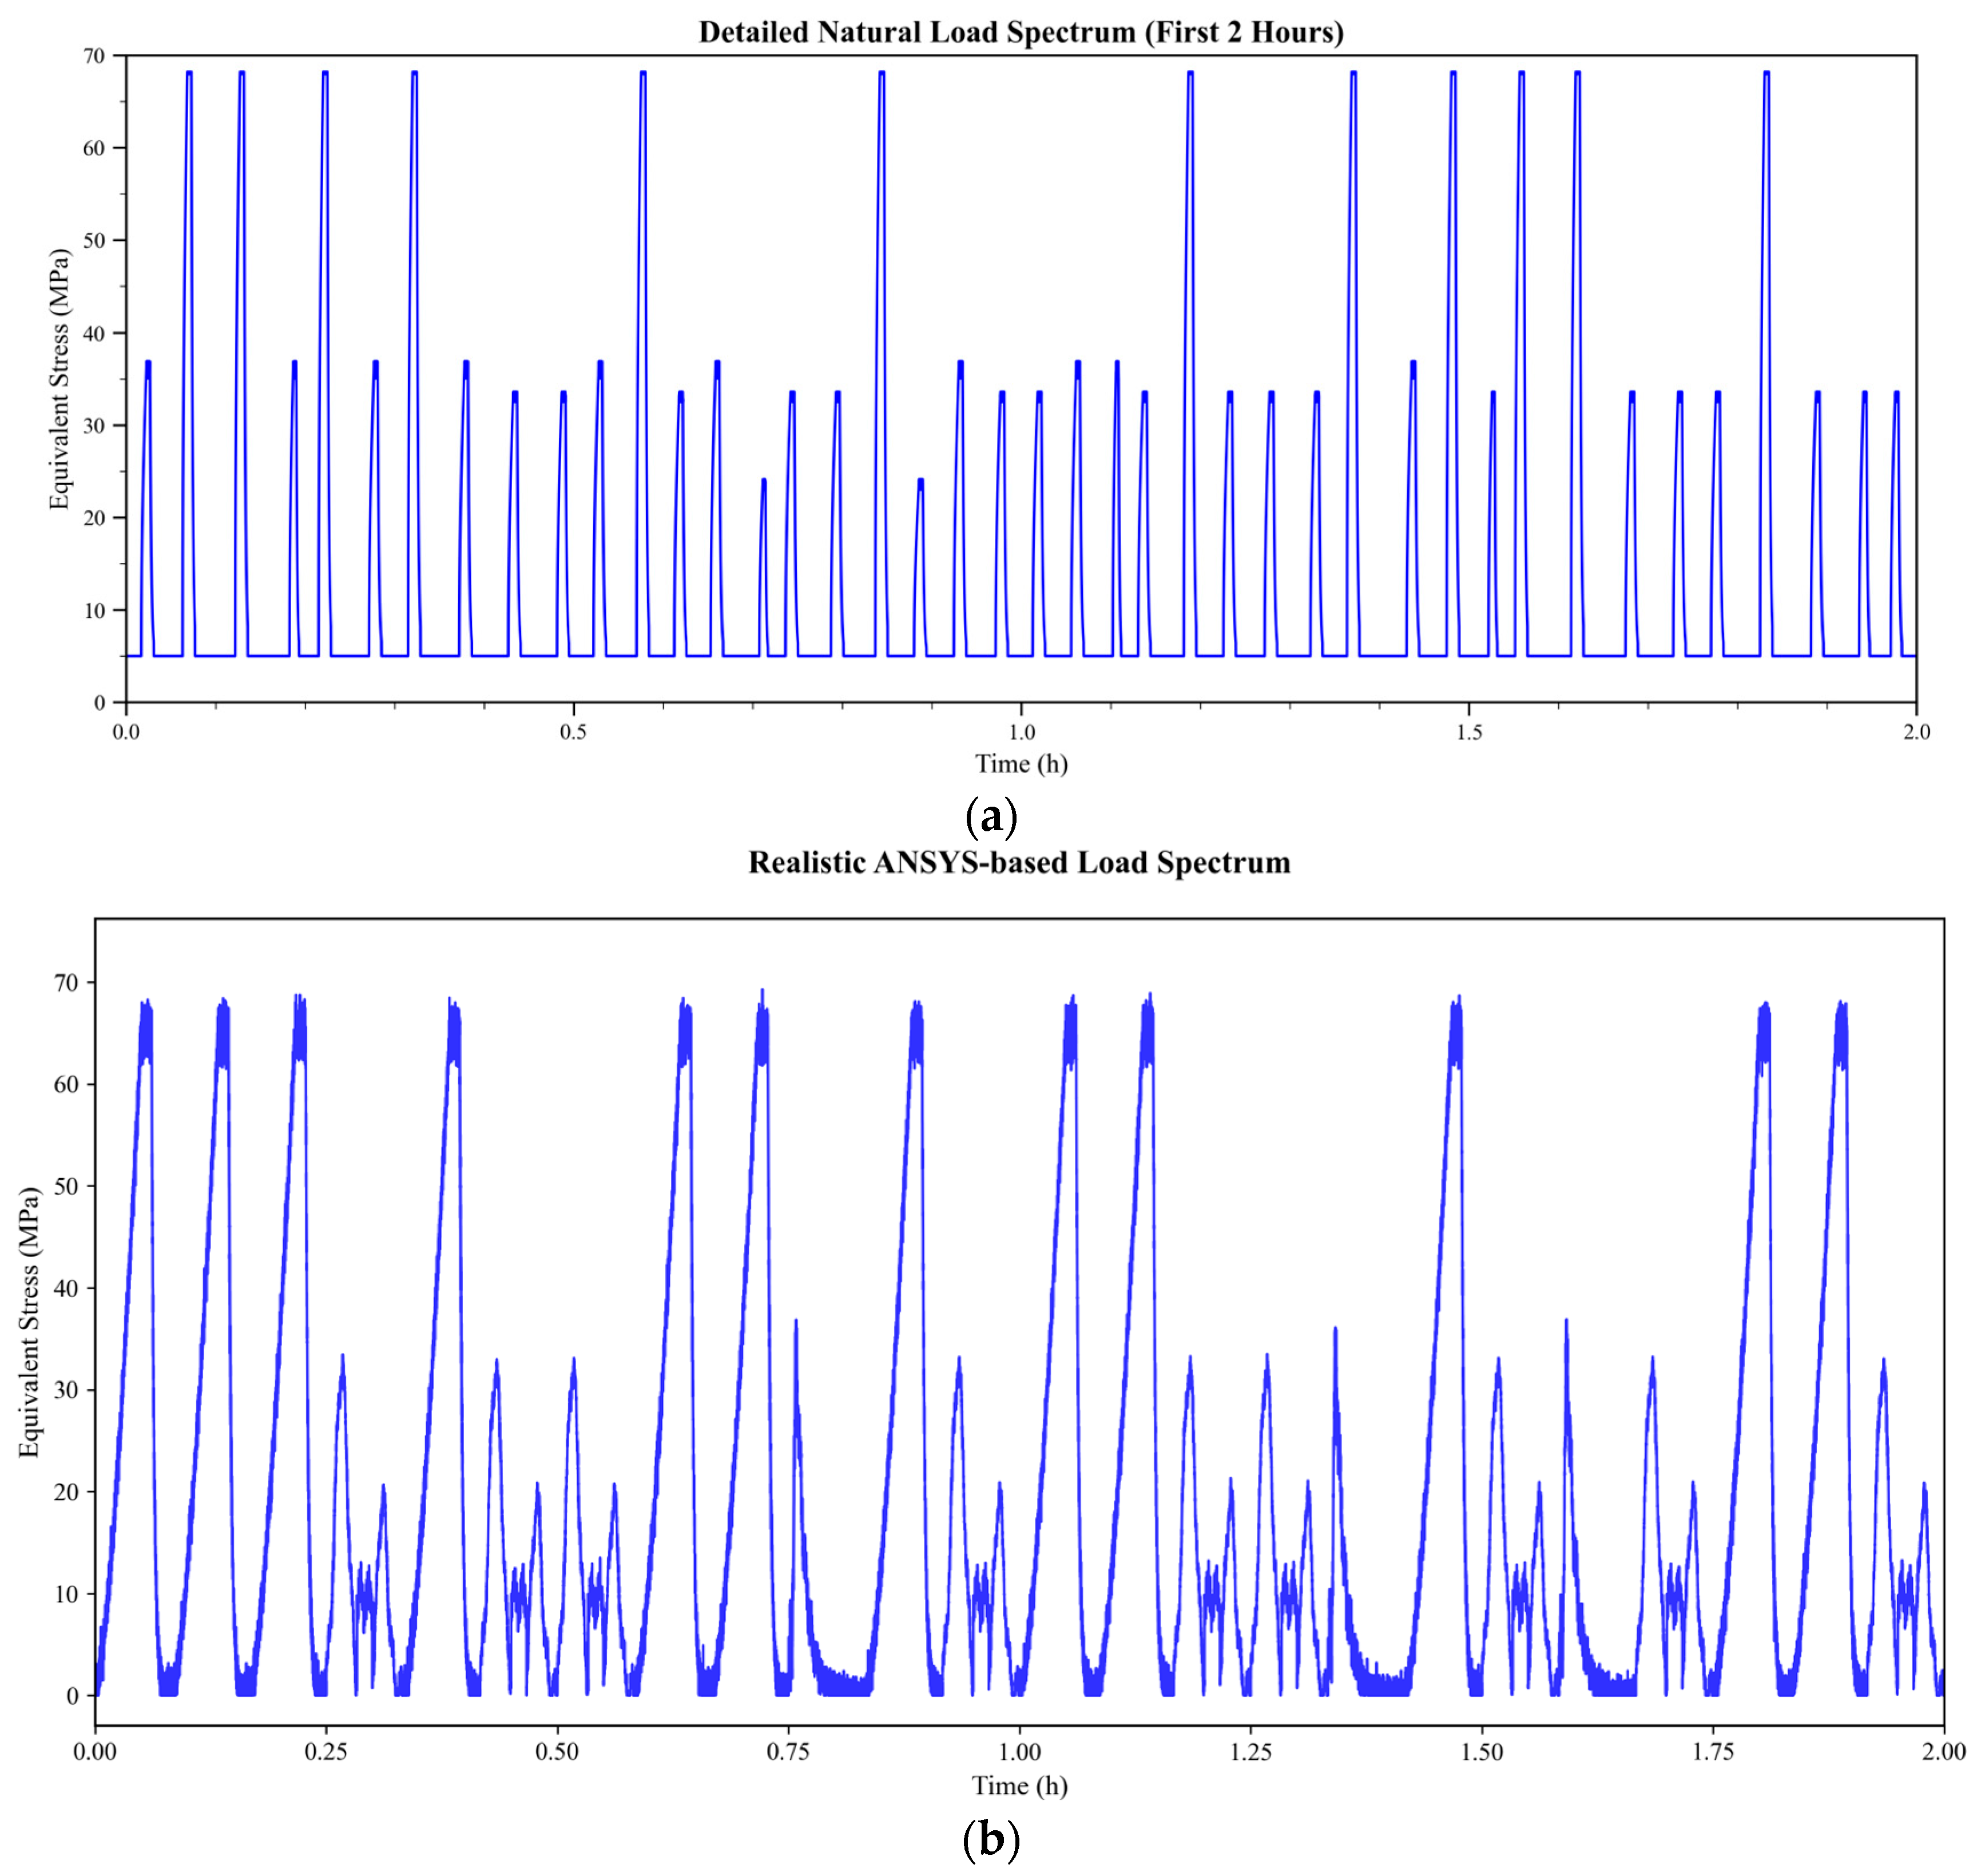Click the 50 y-axis tick on top chart
This screenshot has height=1876, width=1985.
(x=94, y=240)
